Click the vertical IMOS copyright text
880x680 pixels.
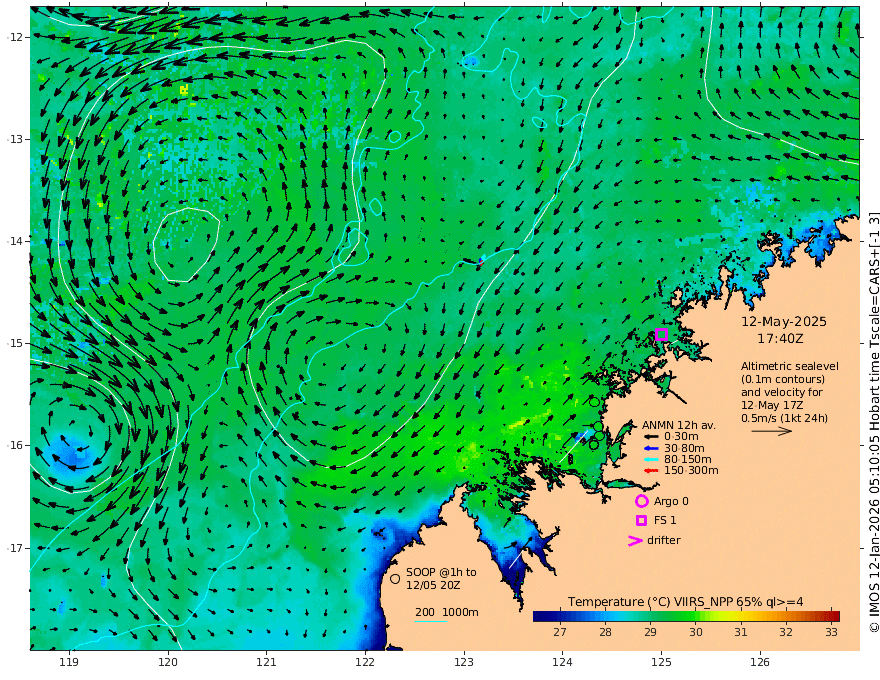(874, 422)
